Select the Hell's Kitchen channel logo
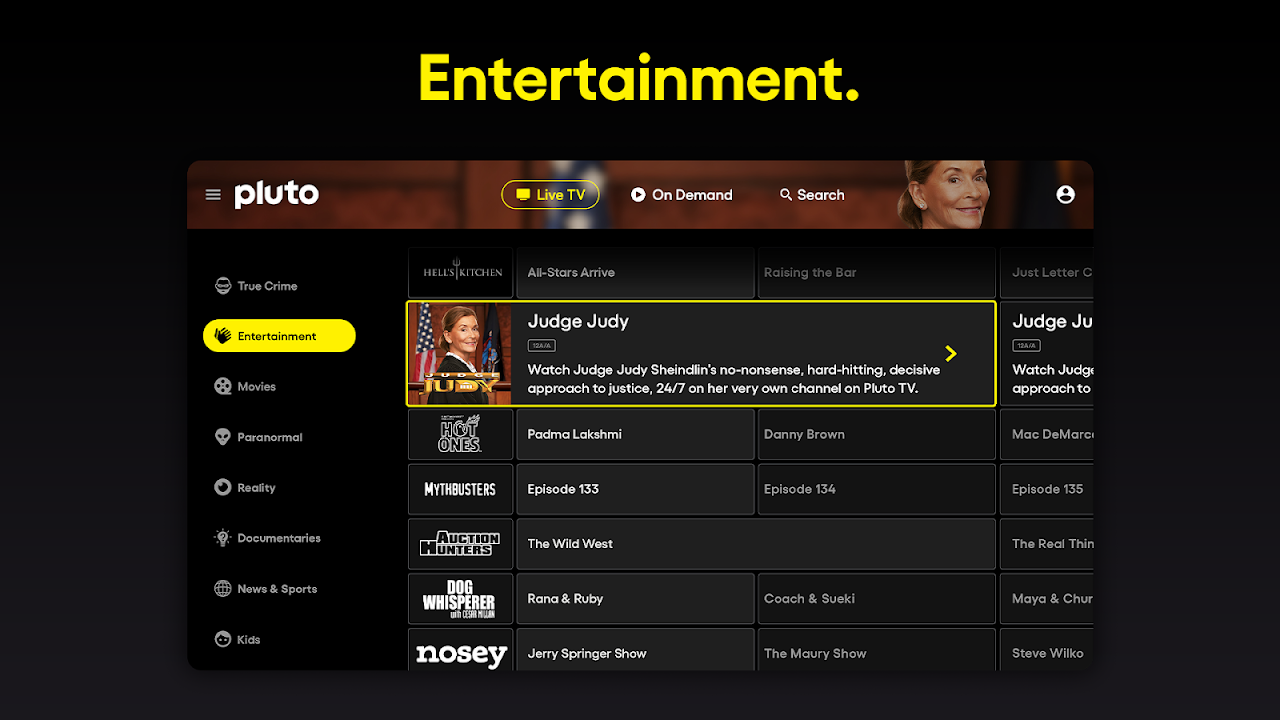 [461, 272]
